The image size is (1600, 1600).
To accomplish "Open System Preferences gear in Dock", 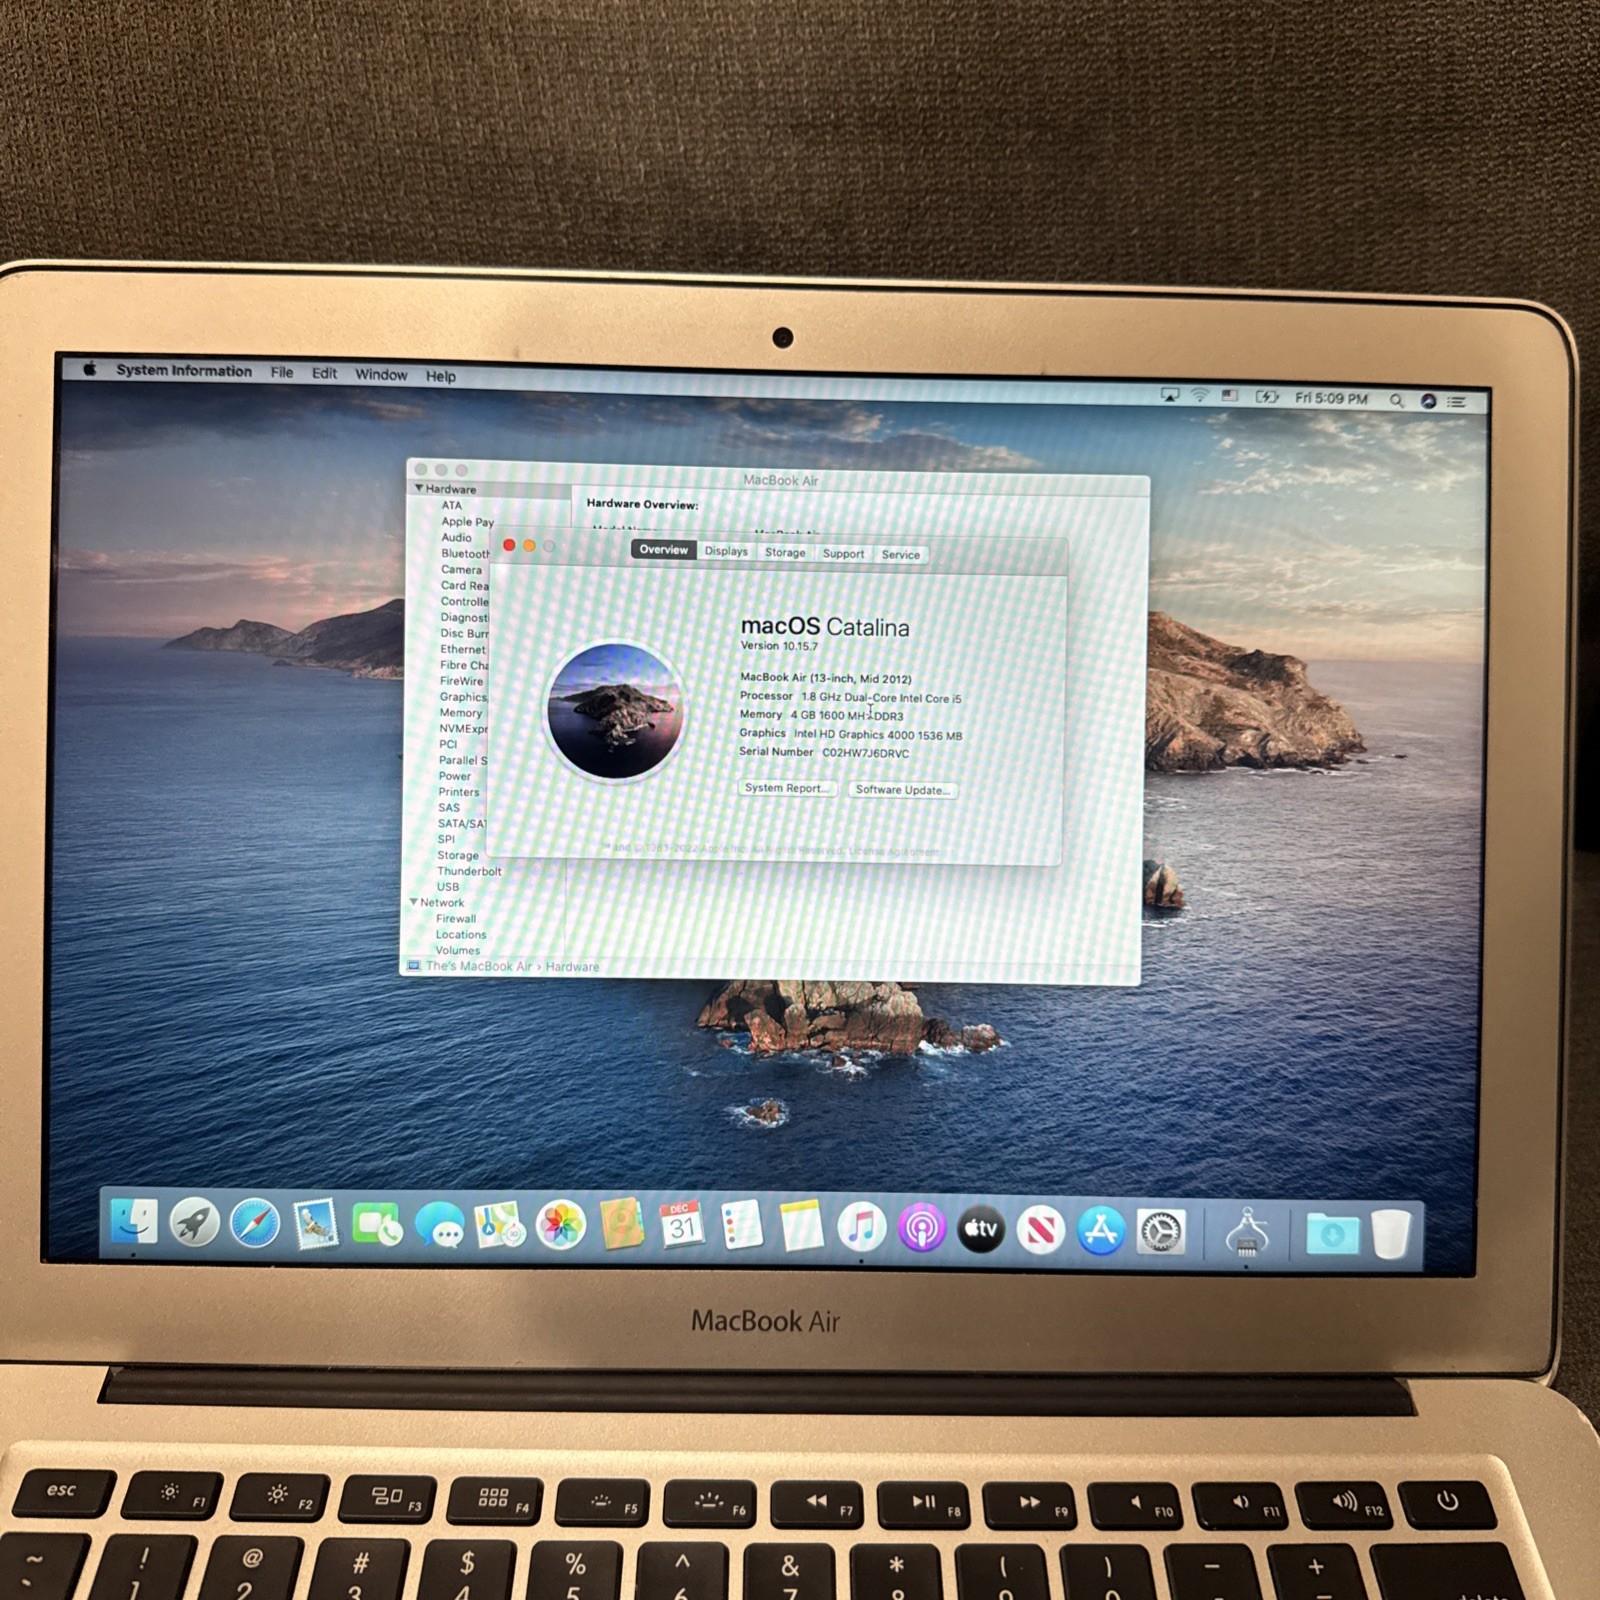I will click(x=1161, y=1232).
